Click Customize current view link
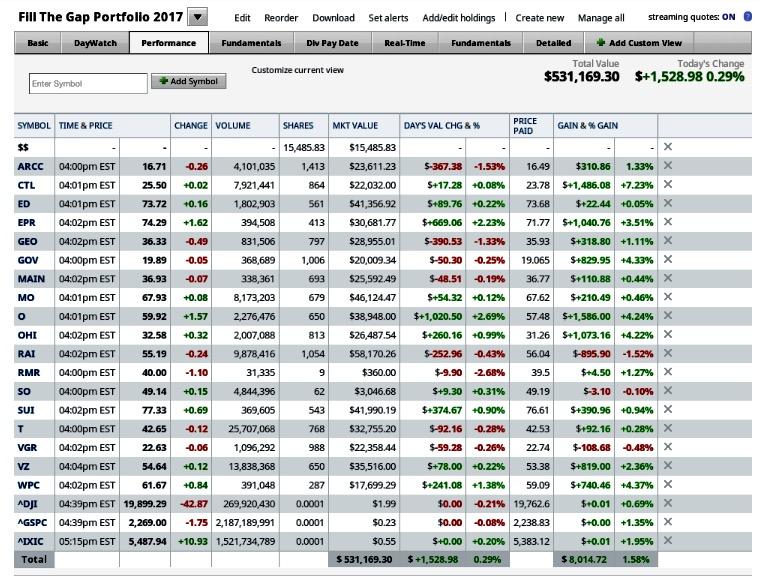Screen dimensions: 758x576 point(297,70)
